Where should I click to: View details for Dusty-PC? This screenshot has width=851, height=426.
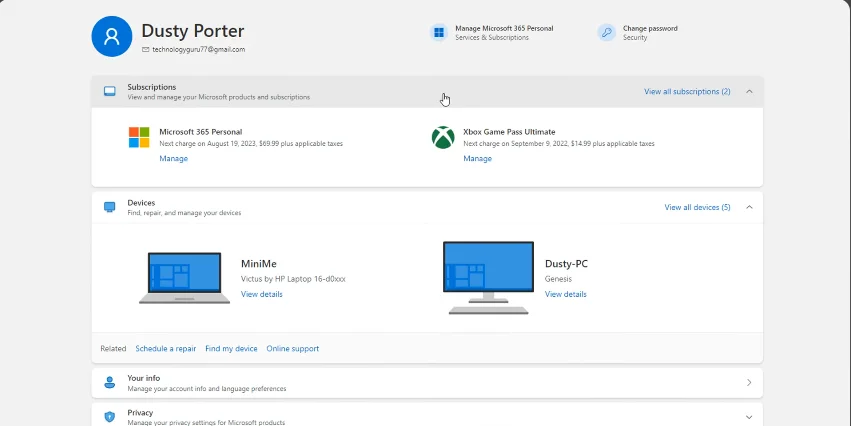(x=566, y=294)
